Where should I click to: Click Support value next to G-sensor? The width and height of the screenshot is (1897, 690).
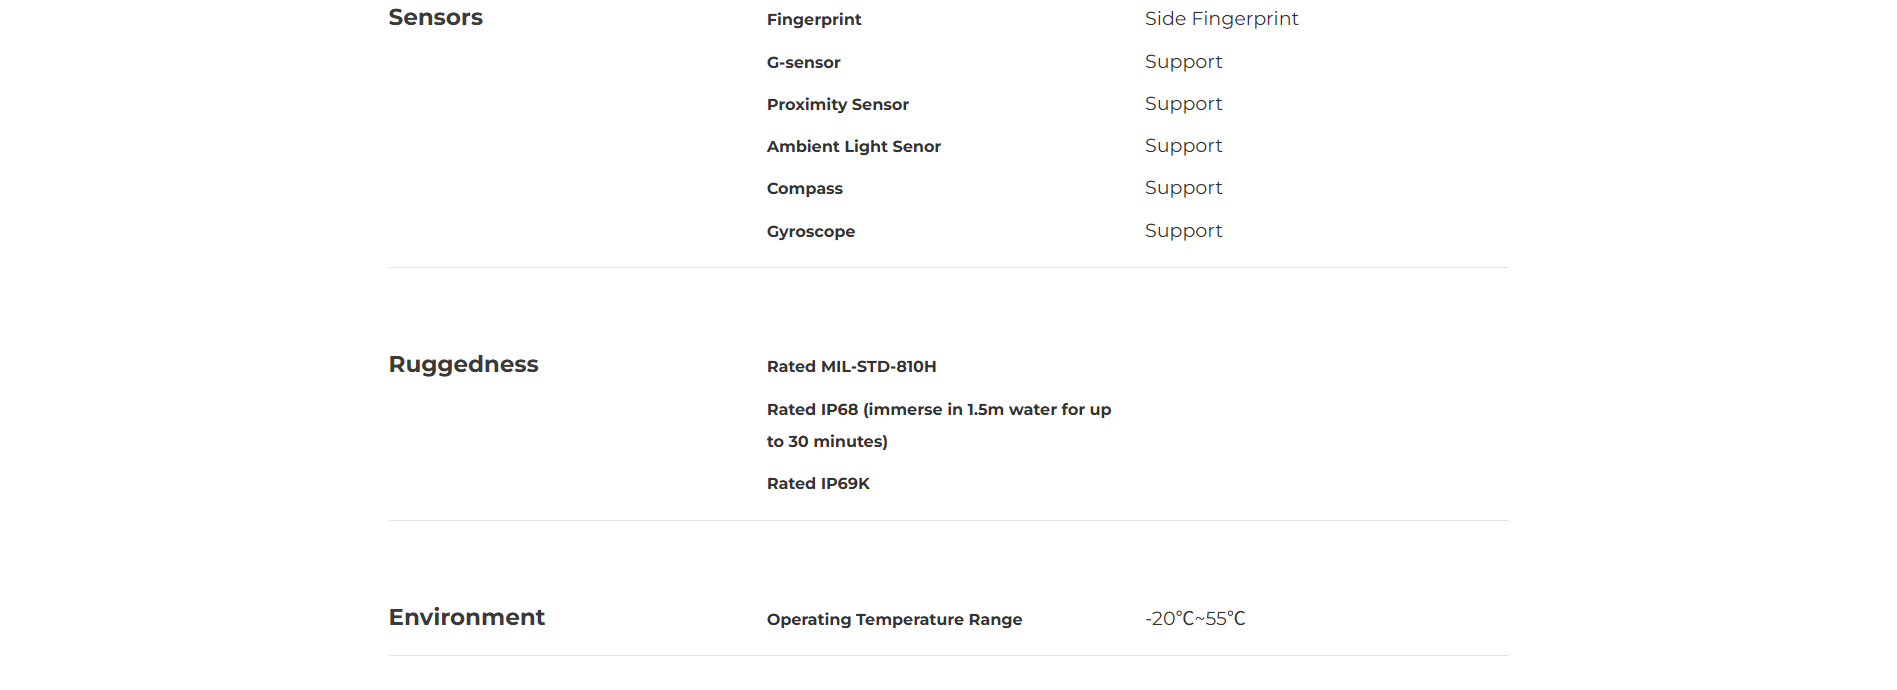1183,62
